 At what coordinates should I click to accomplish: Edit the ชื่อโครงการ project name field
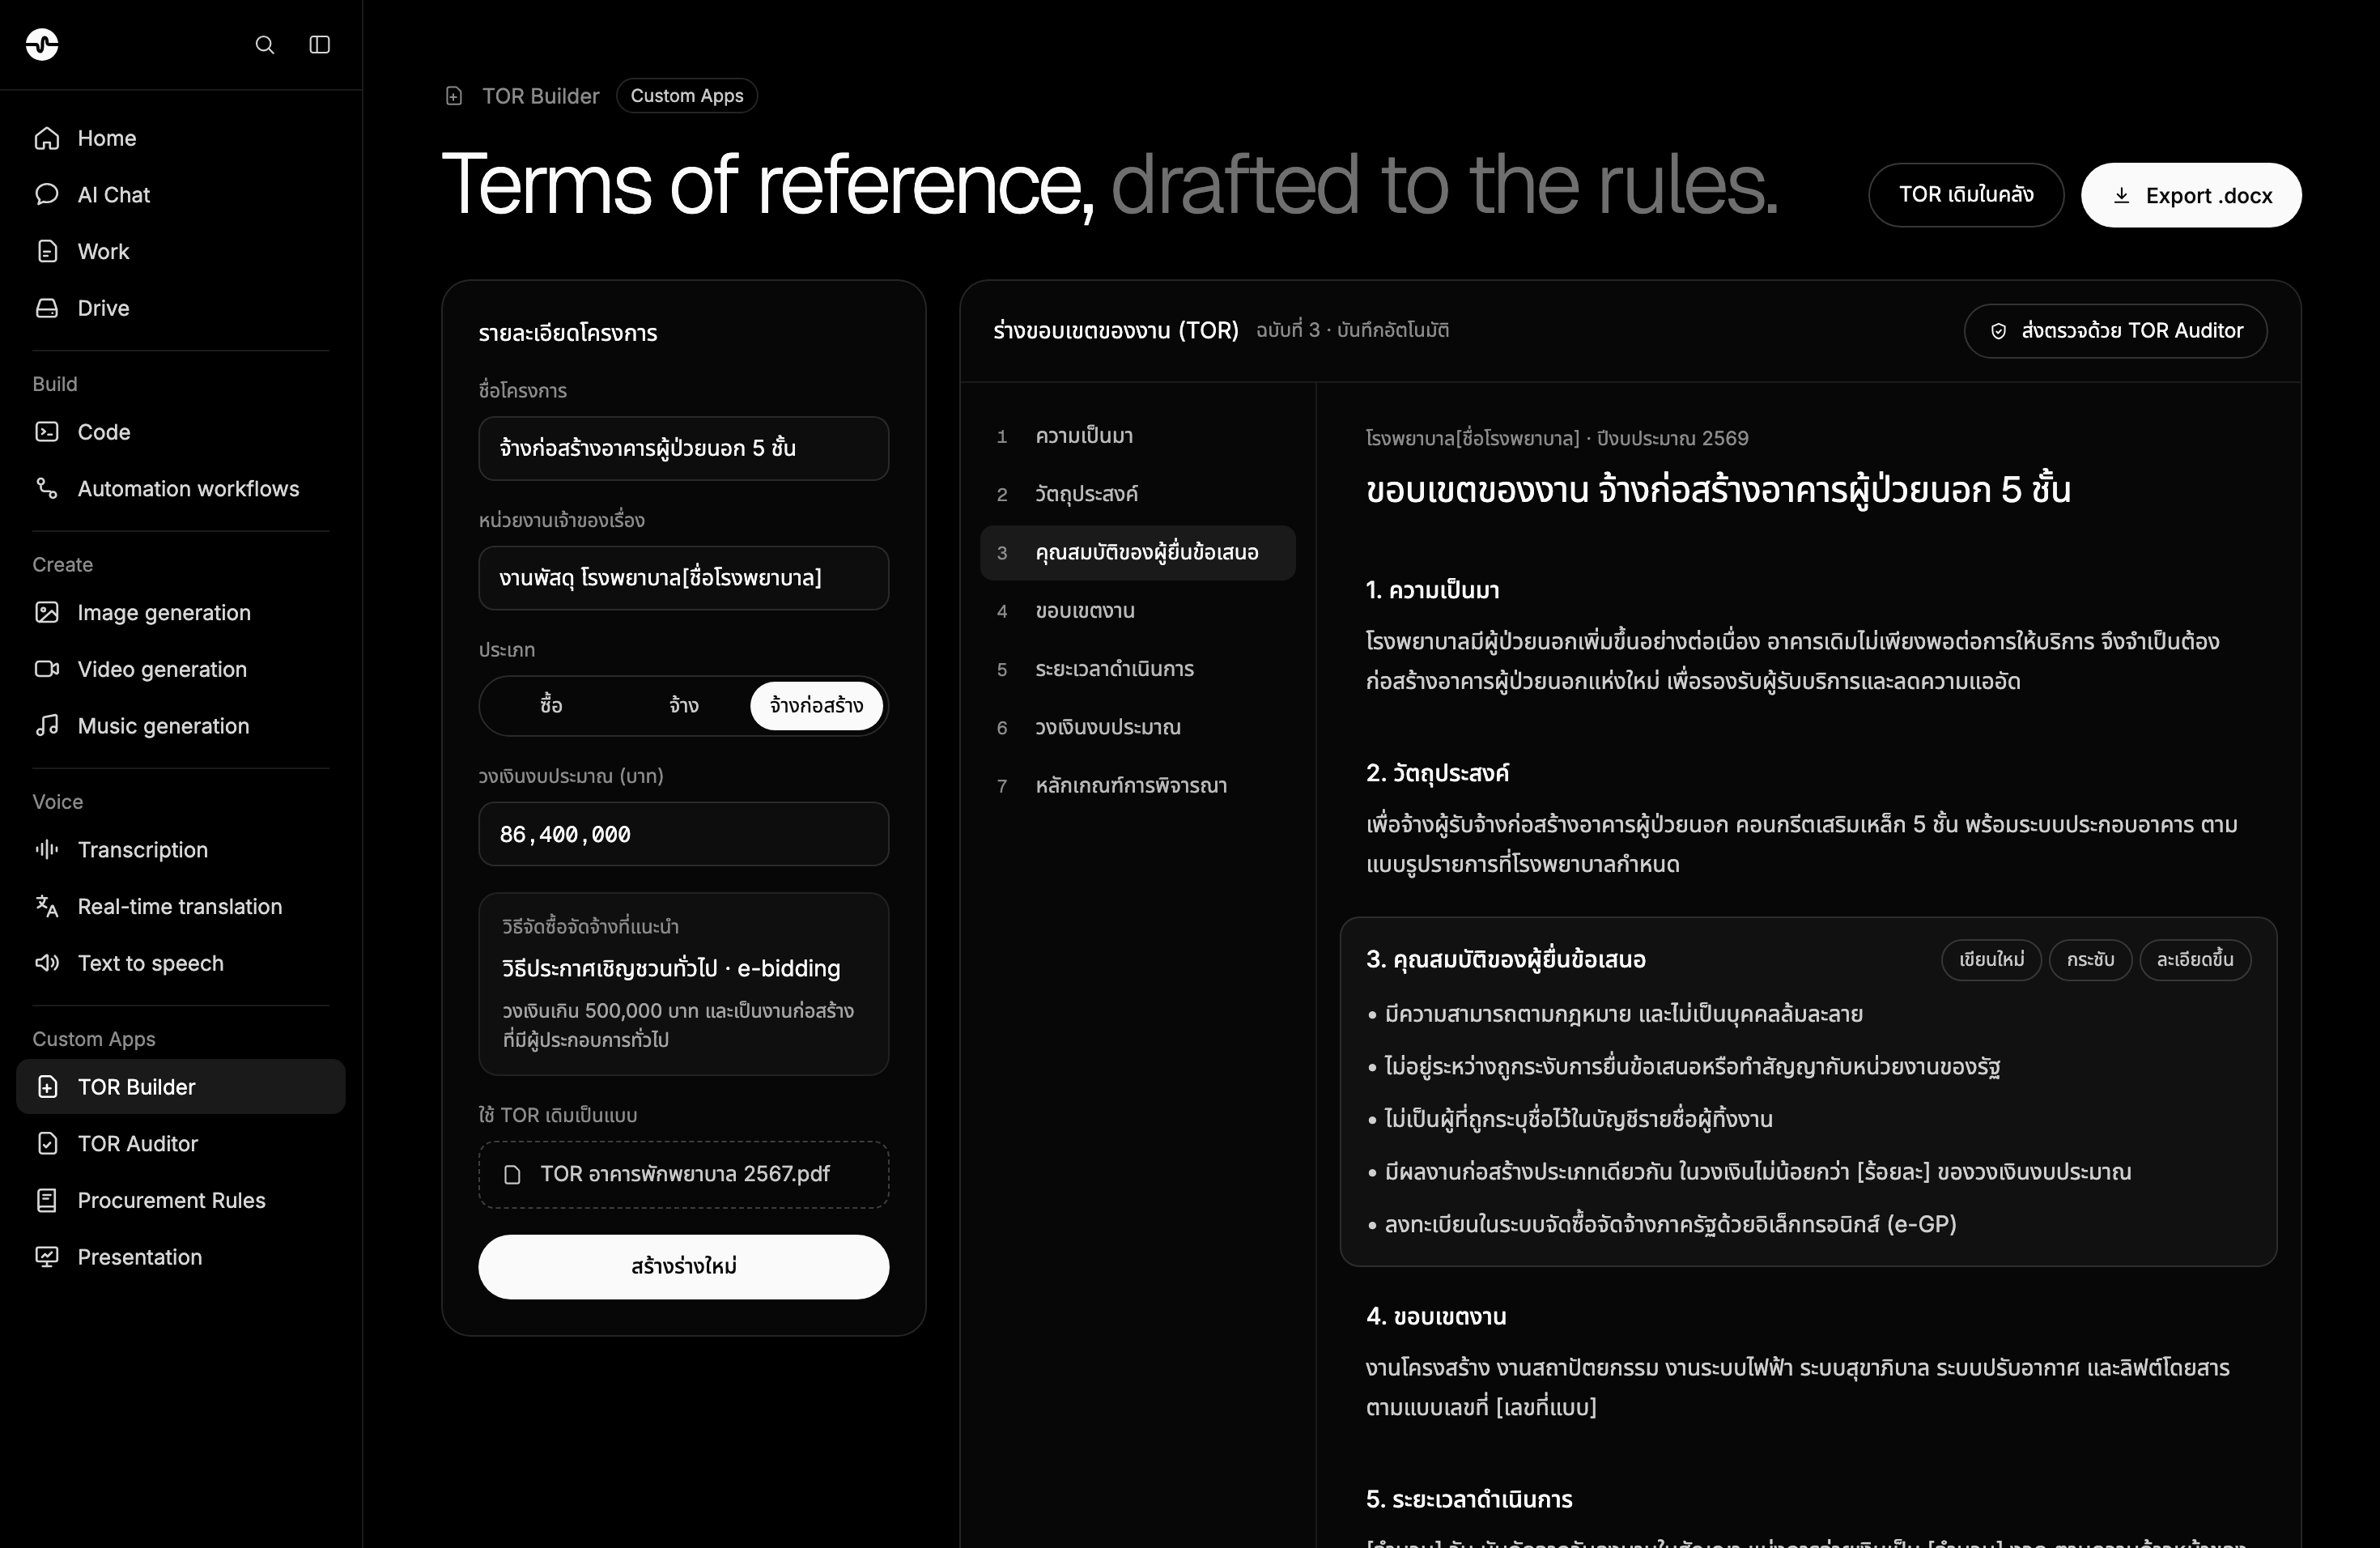pos(684,448)
